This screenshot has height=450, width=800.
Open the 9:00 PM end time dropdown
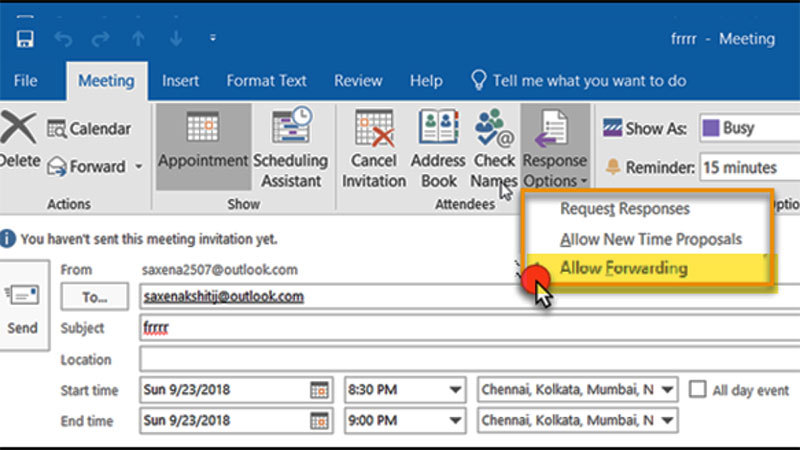click(455, 421)
